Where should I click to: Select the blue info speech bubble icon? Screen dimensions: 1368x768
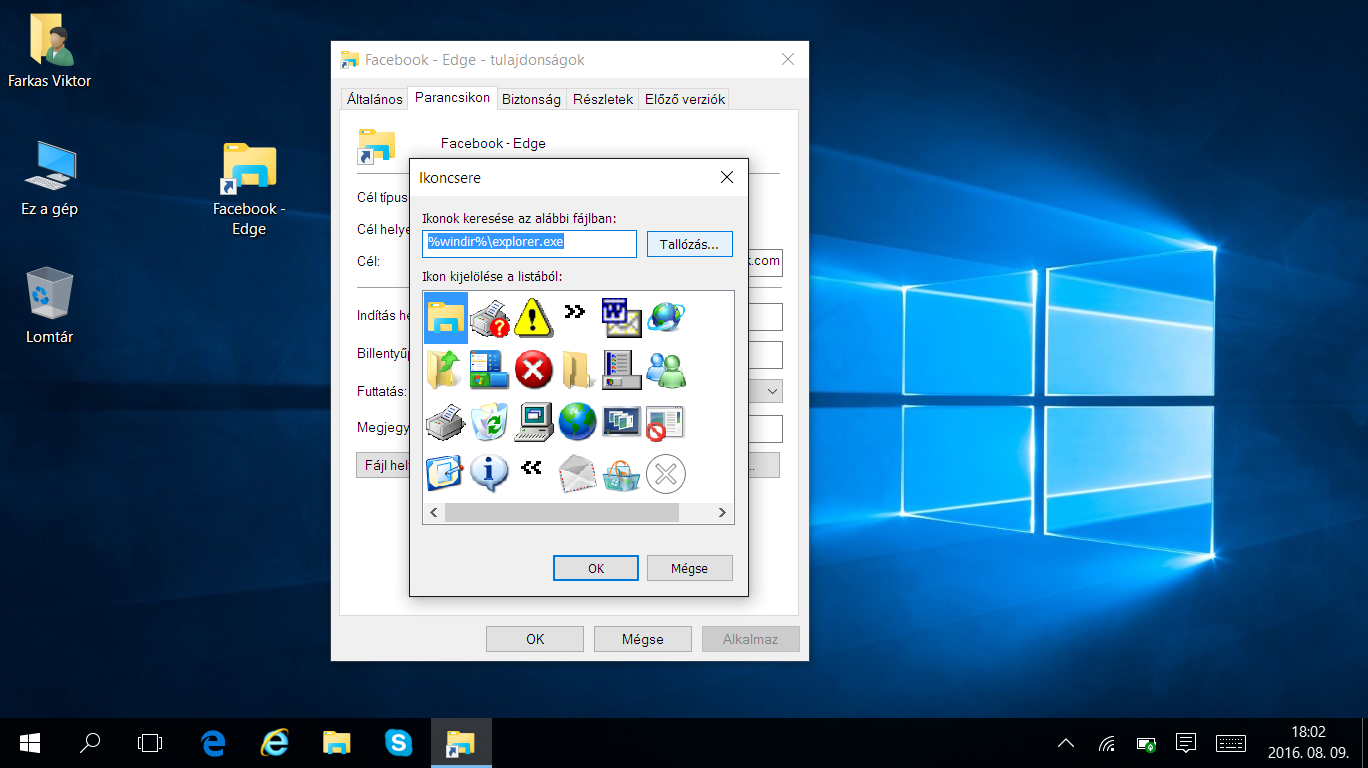[x=490, y=473]
